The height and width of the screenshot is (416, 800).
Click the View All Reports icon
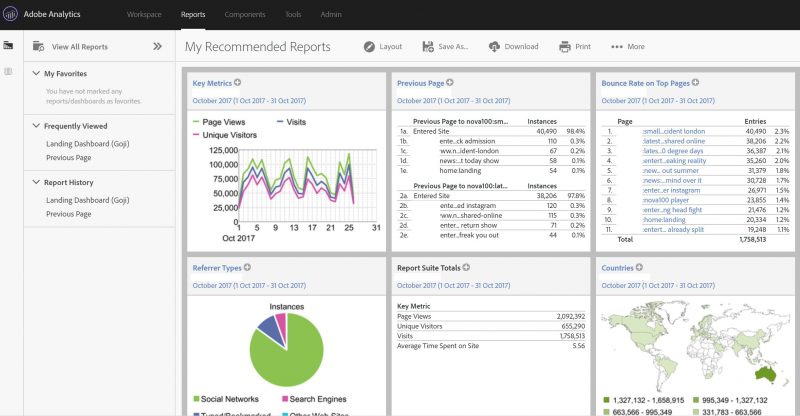tap(38, 46)
